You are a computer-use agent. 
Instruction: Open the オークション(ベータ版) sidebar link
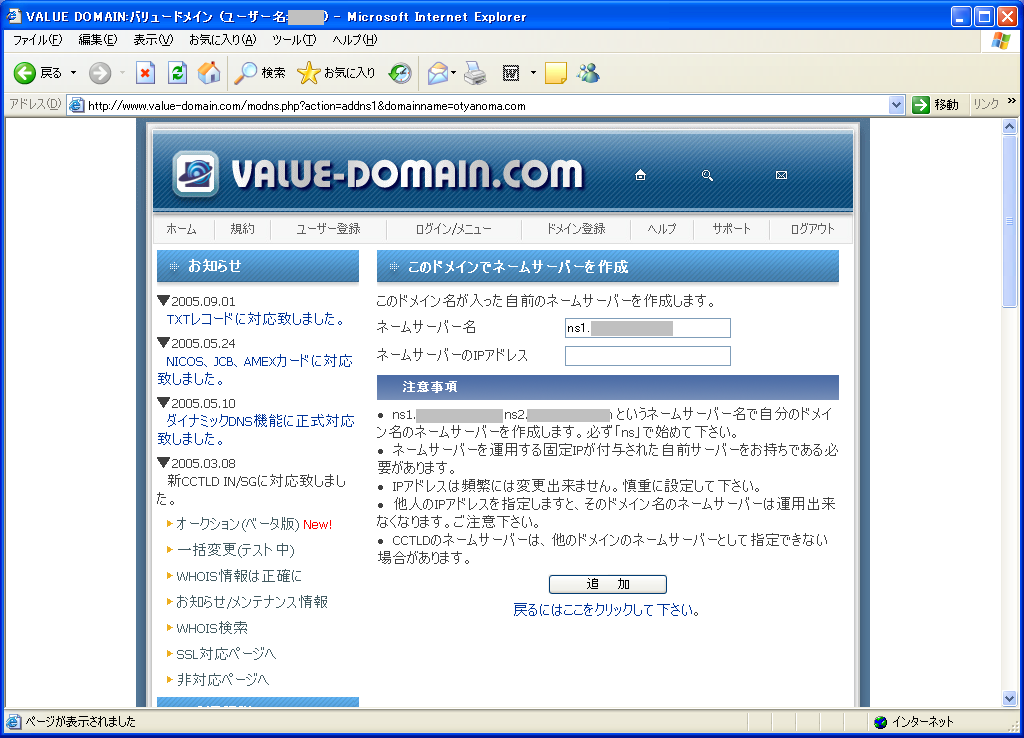(x=238, y=524)
